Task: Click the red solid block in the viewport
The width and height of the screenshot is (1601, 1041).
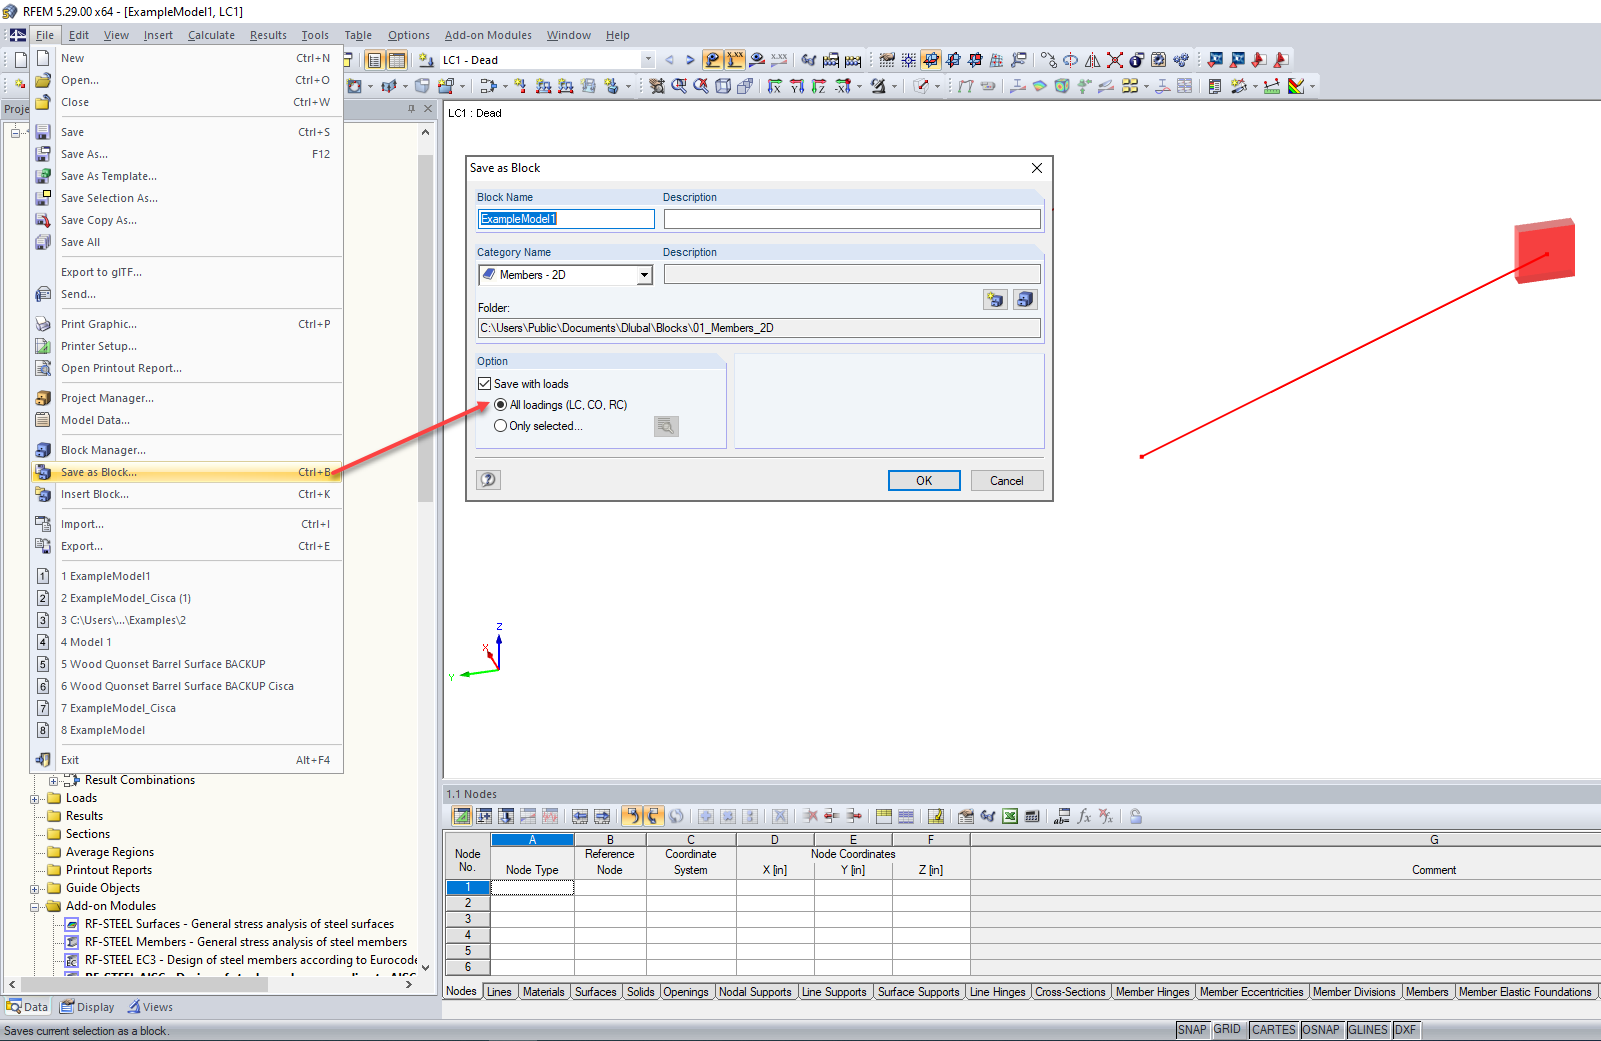Action: coord(1543,250)
